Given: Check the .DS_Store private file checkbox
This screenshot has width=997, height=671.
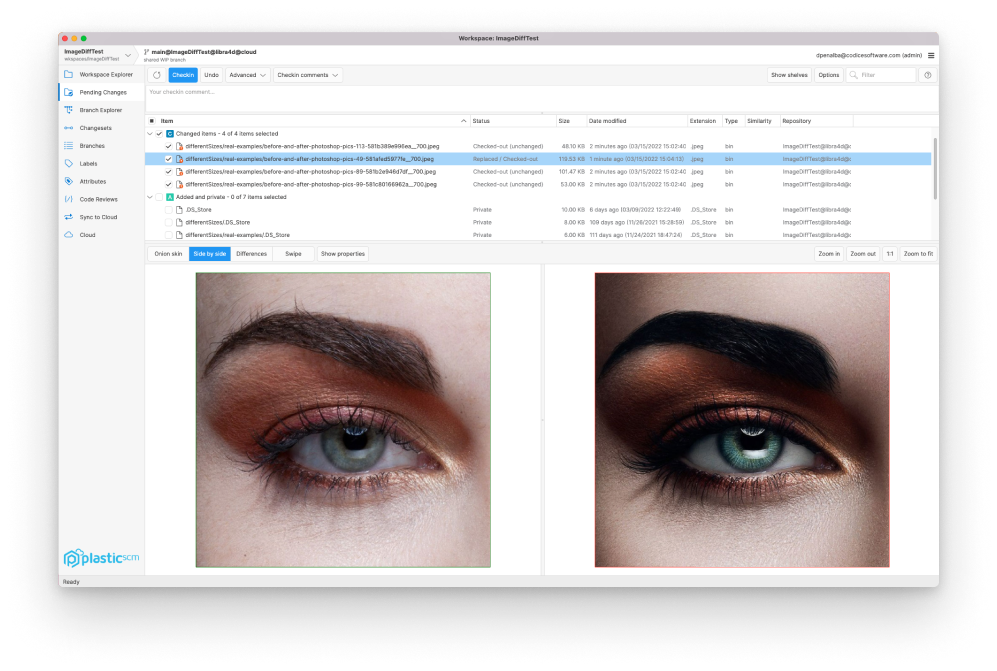Looking at the screenshot, I should [168, 210].
